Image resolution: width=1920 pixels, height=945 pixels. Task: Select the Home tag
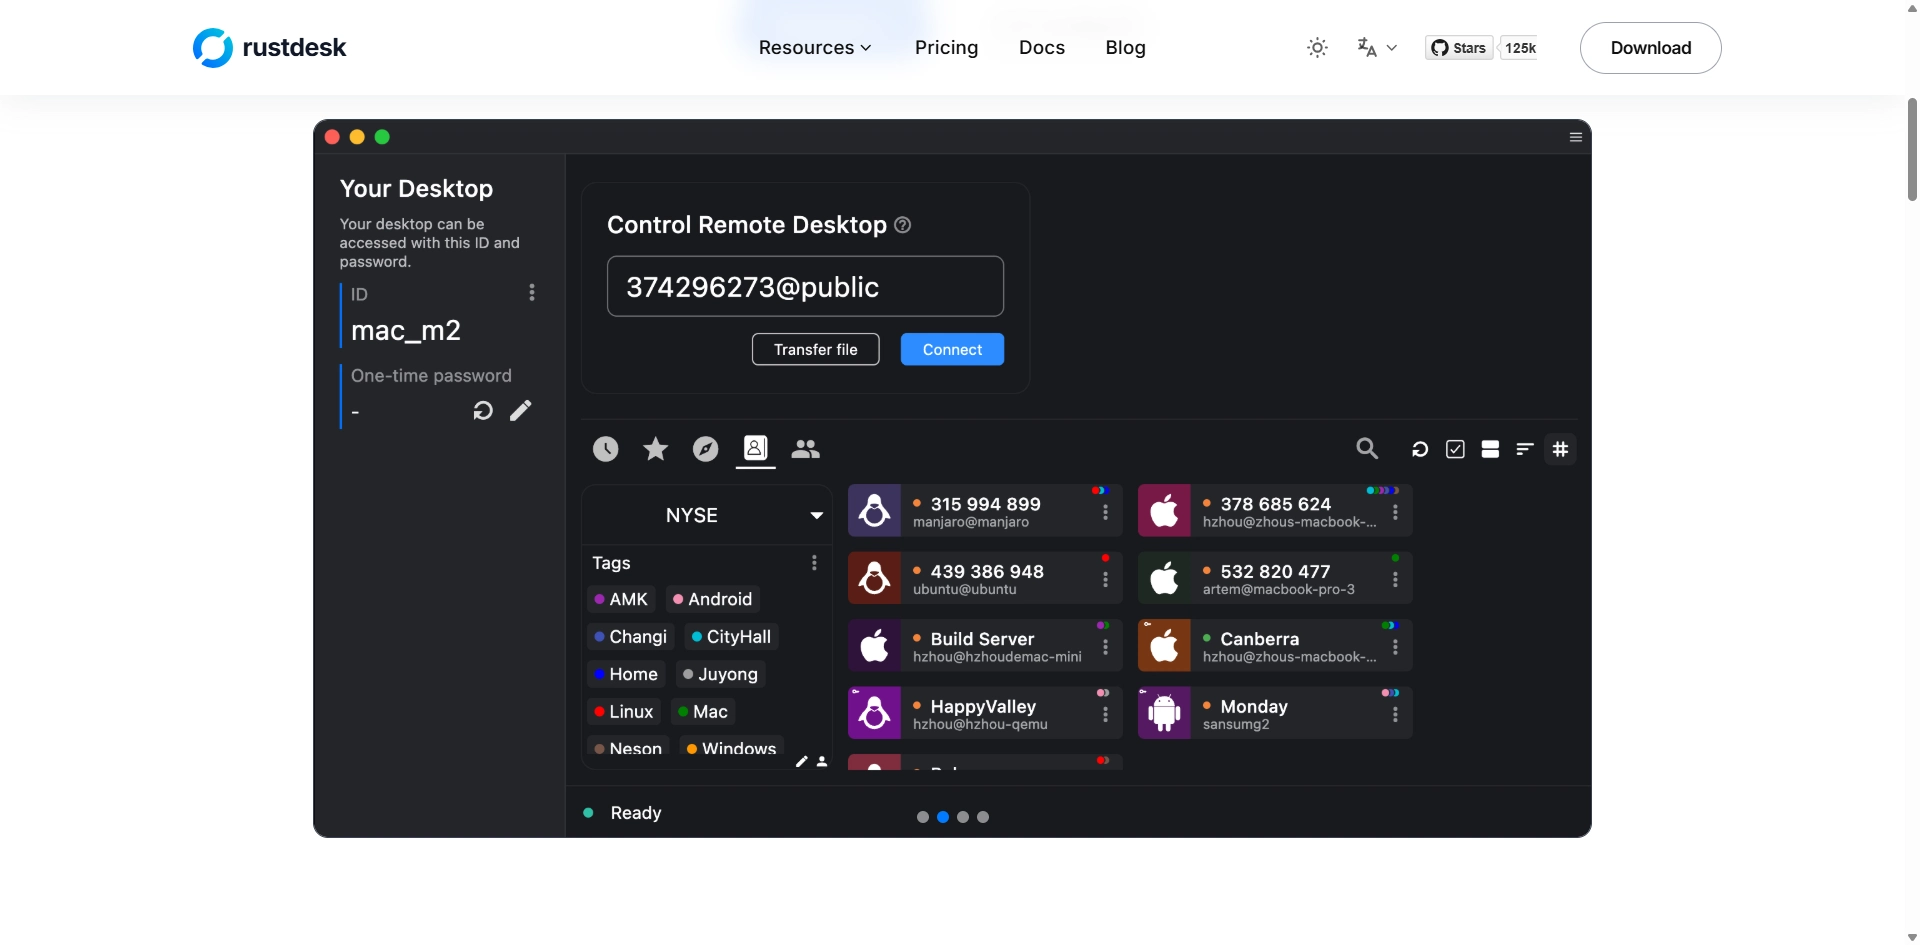click(625, 674)
